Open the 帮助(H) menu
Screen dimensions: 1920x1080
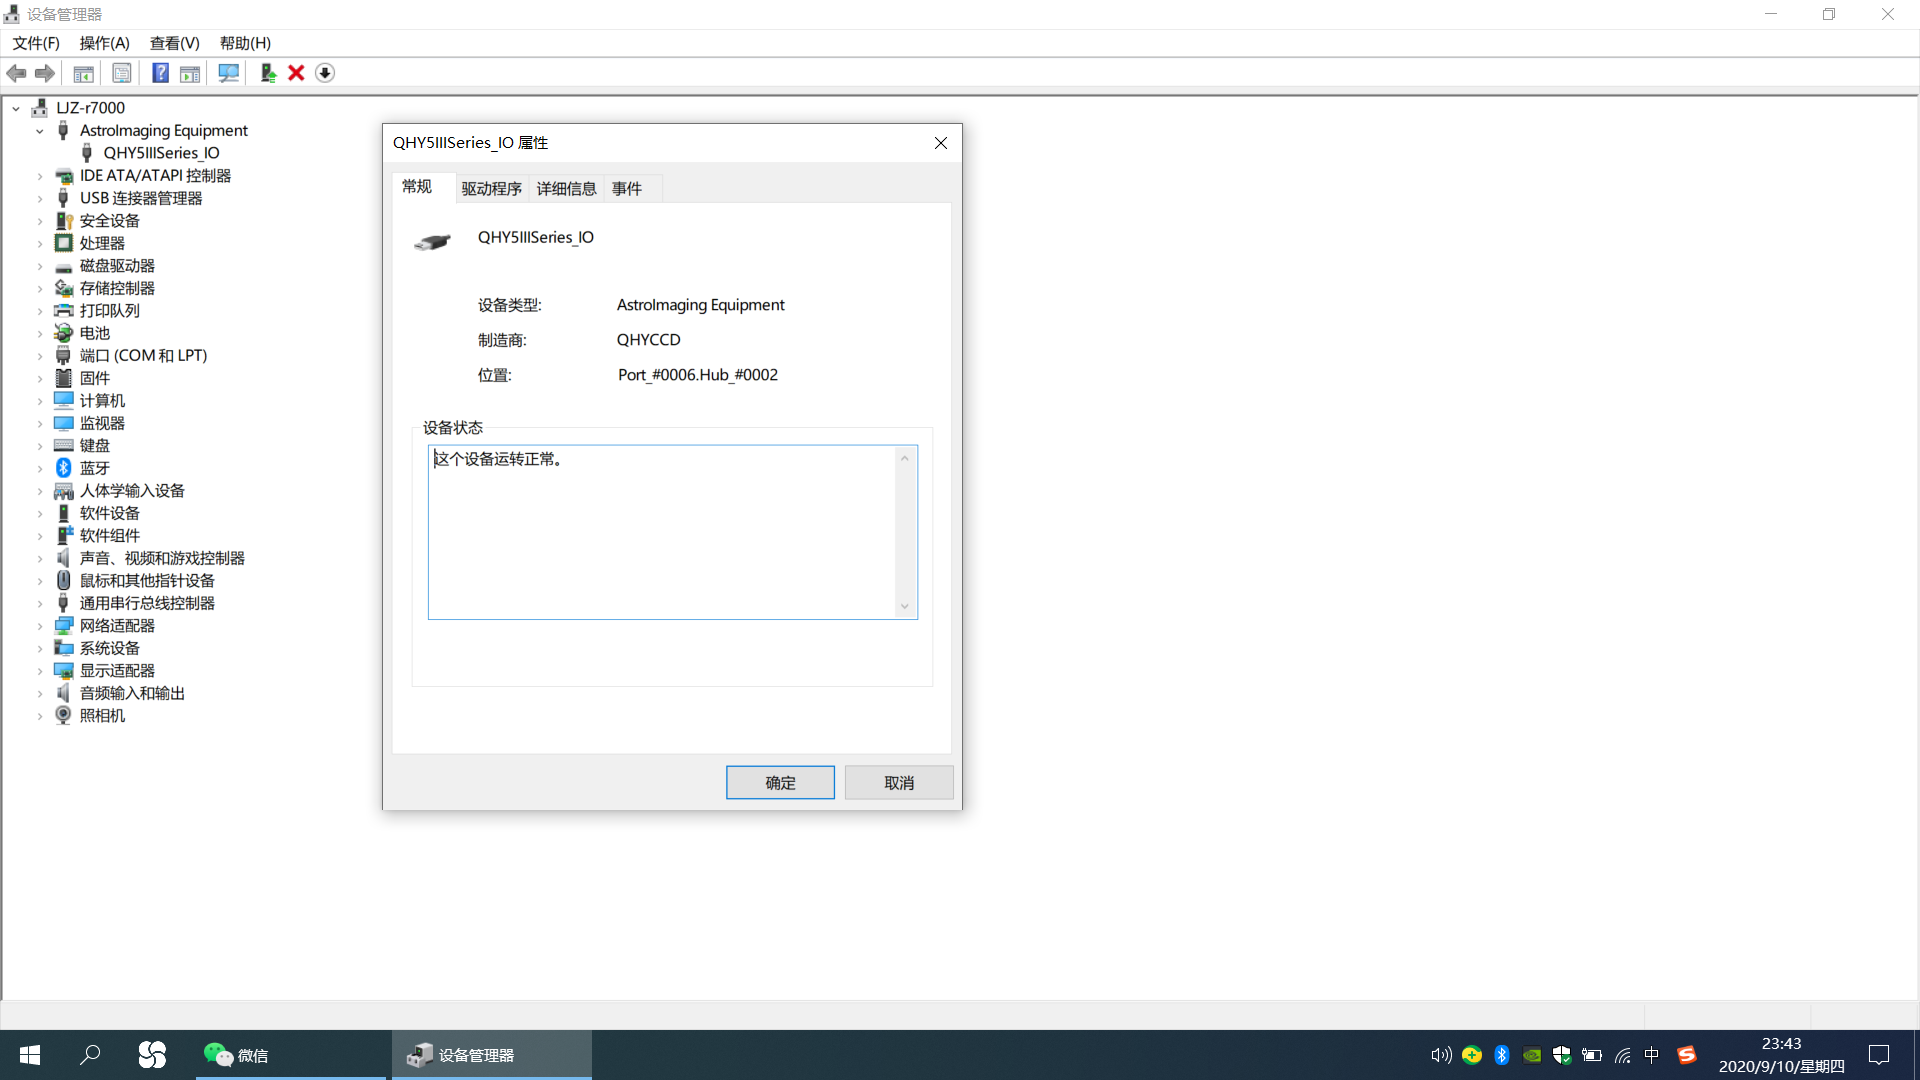246,43
